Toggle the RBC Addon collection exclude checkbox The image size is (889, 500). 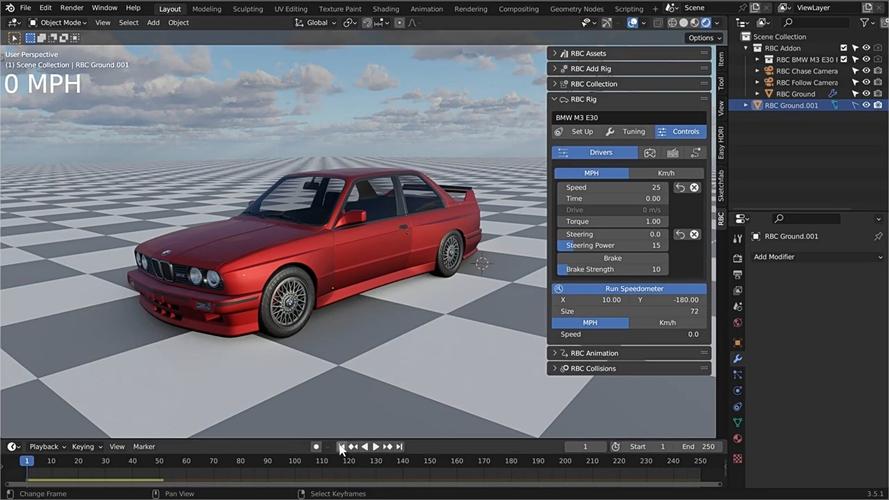[844, 48]
